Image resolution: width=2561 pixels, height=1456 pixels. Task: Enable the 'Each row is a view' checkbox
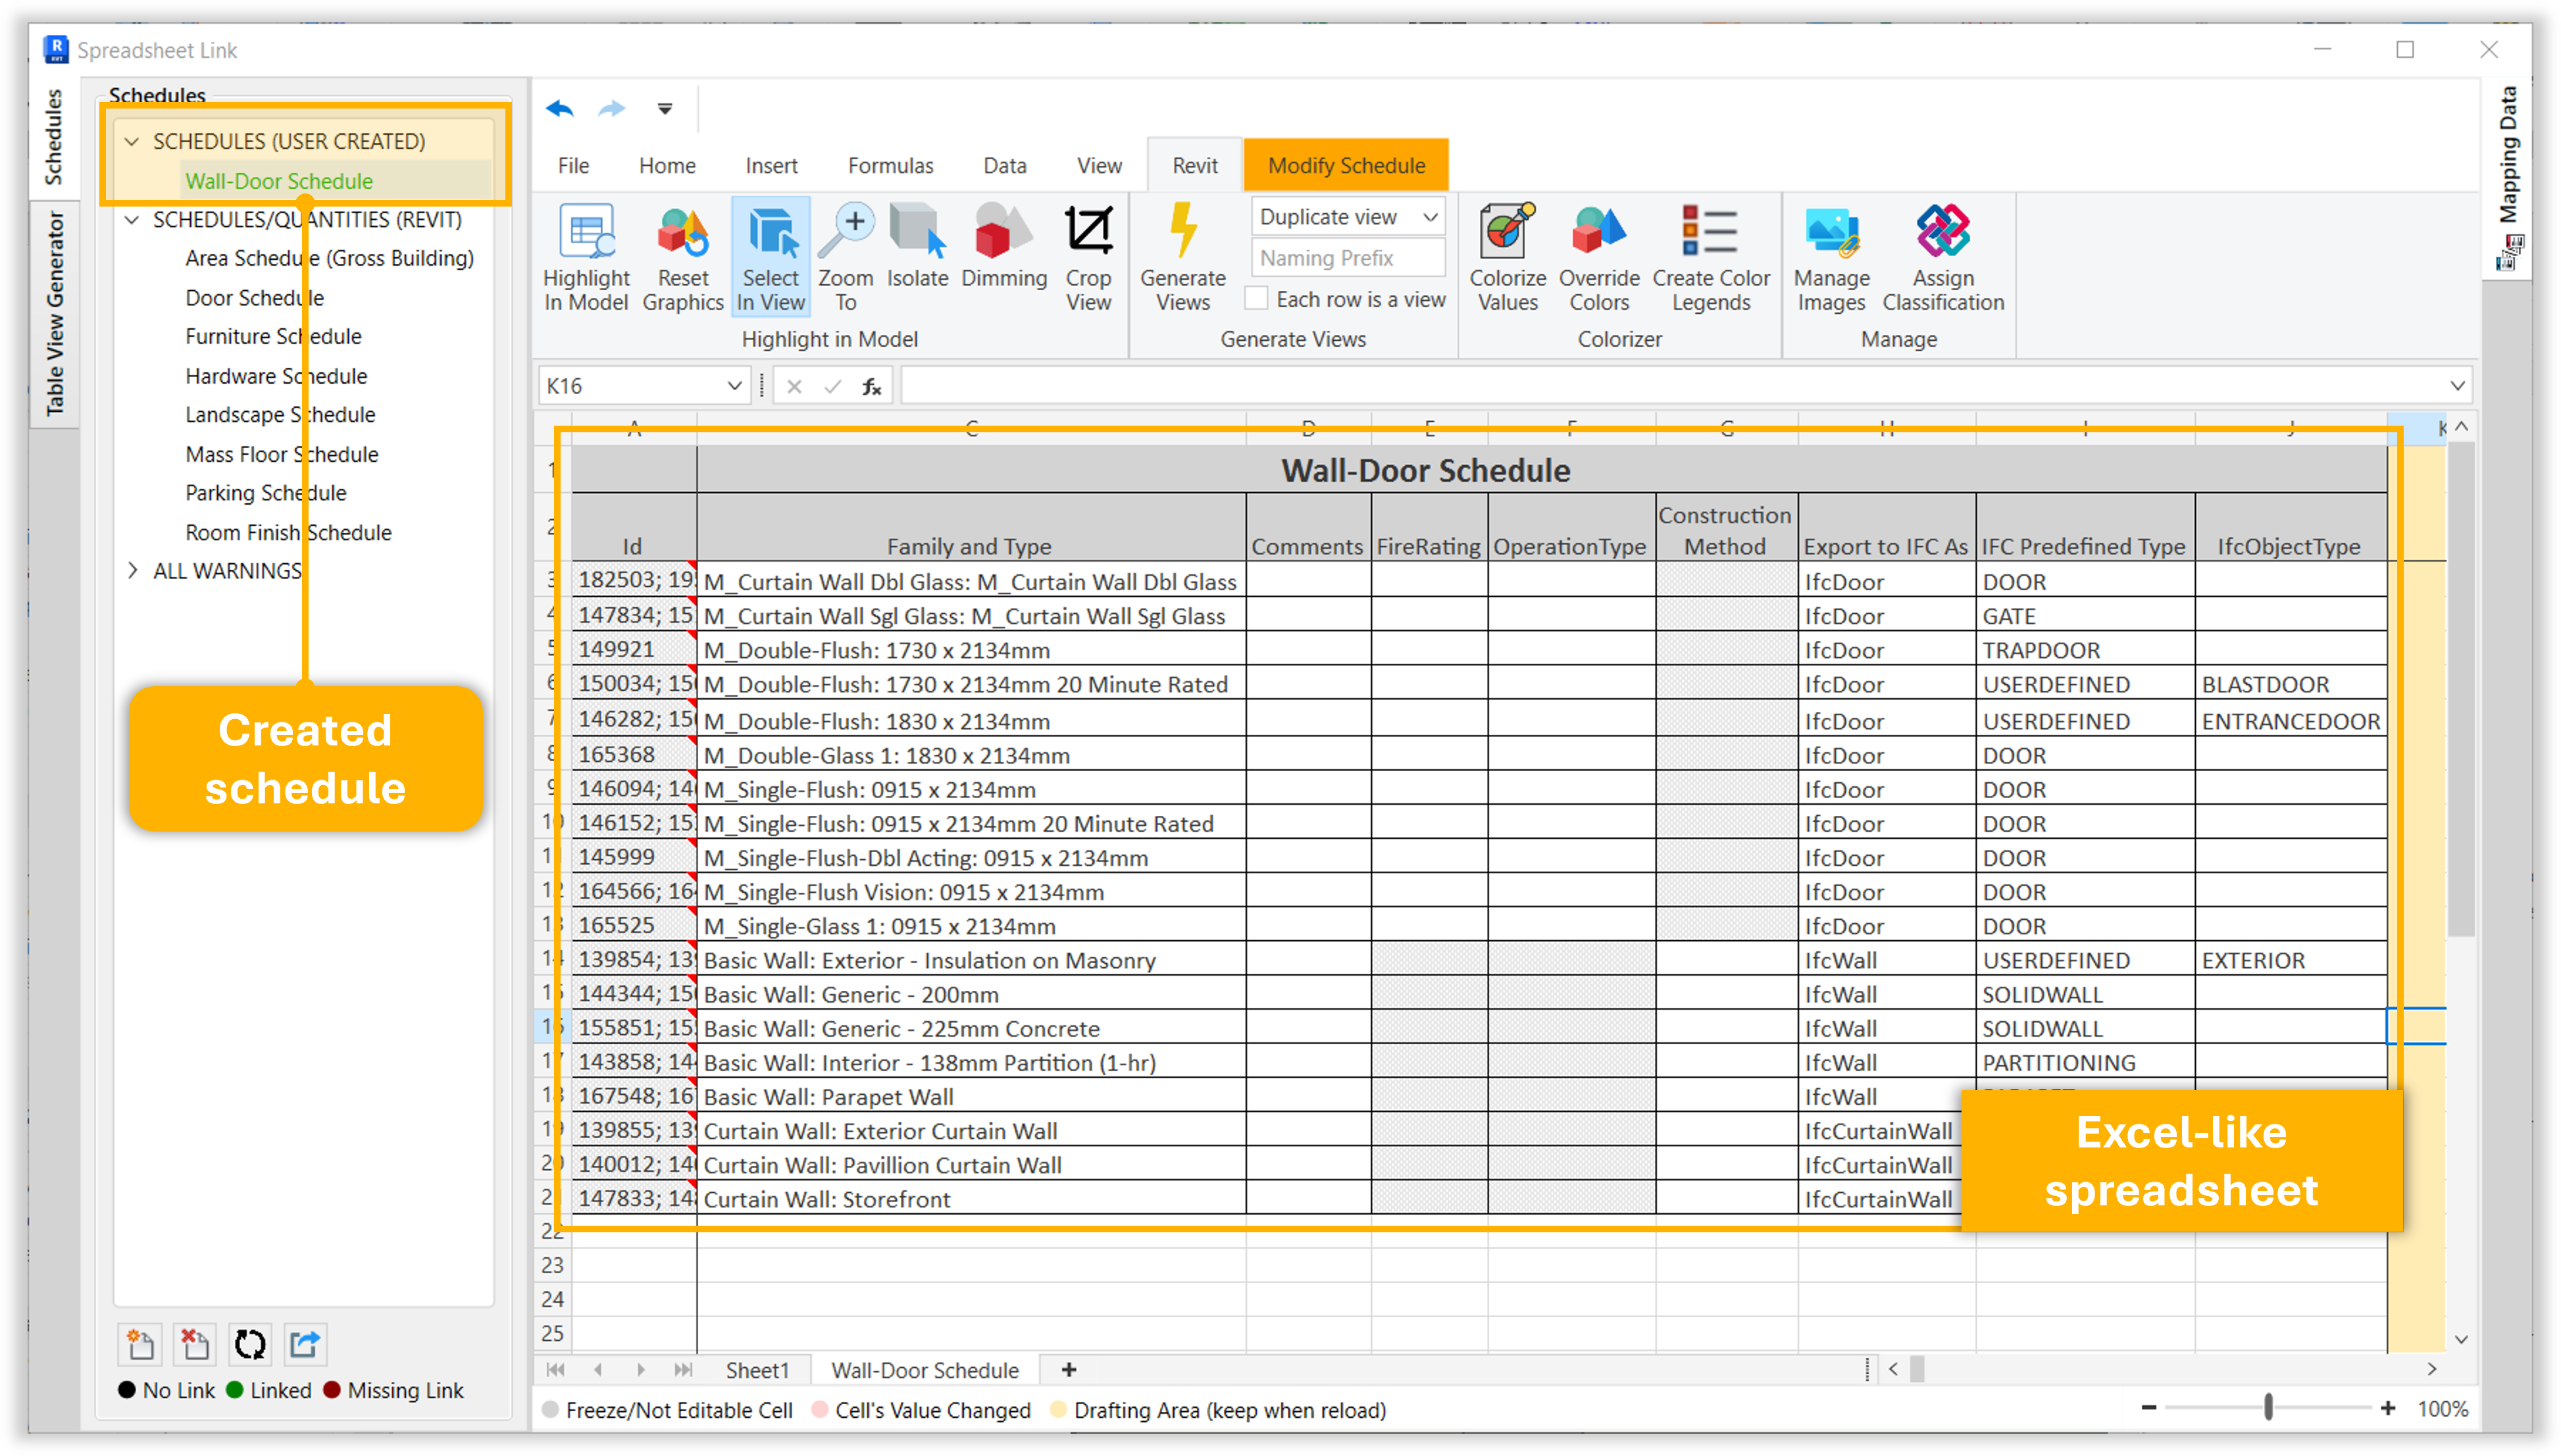tap(1257, 299)
